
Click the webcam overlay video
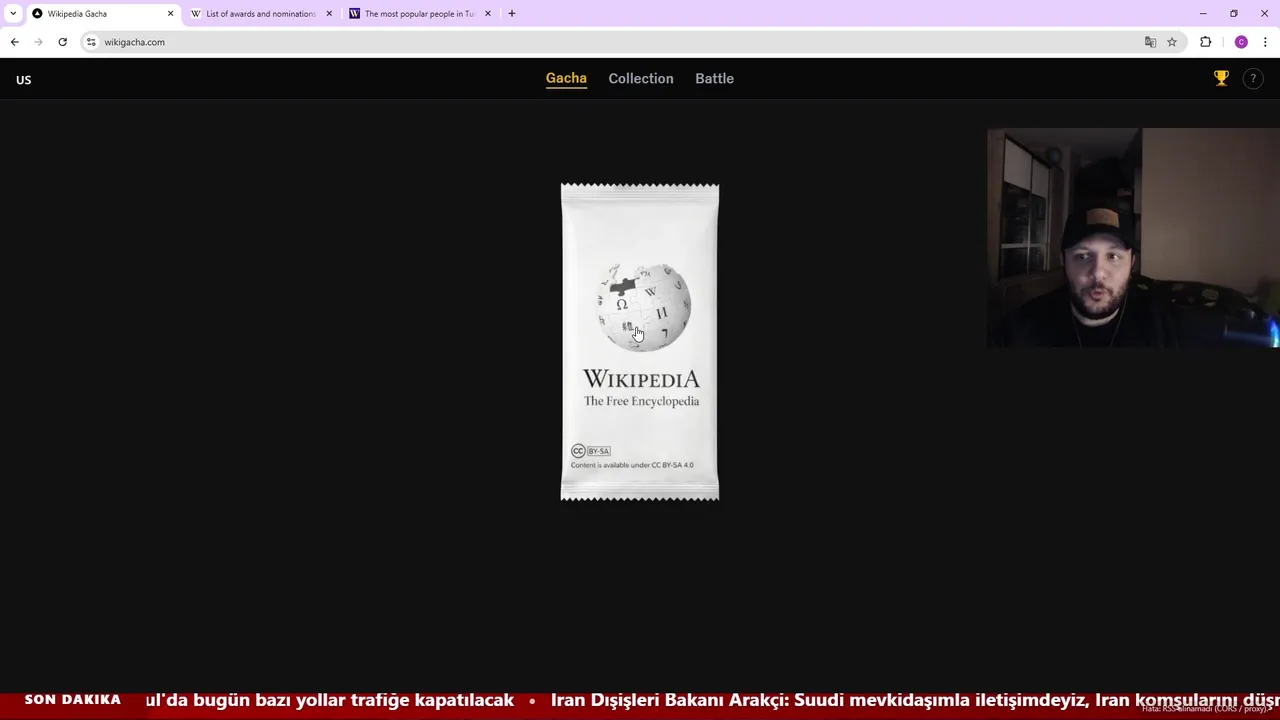click(x=1133, y=238)
